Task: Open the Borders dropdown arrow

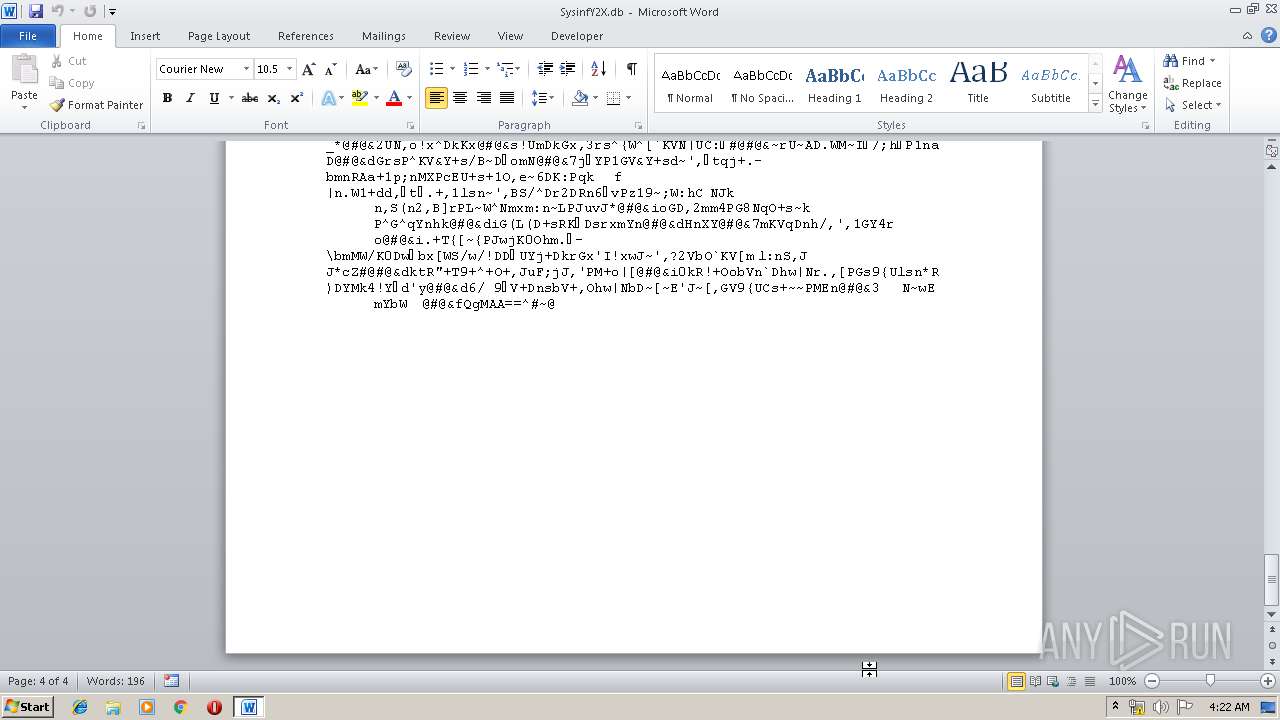Action: pyautogui.click(x=627, y=98)
